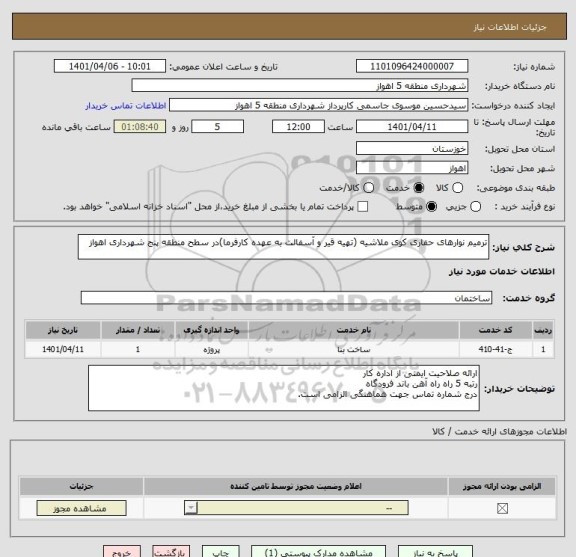Viewport: 576px width, 557px height.
Task: Click the general need description text box
Action: [283, 247]
